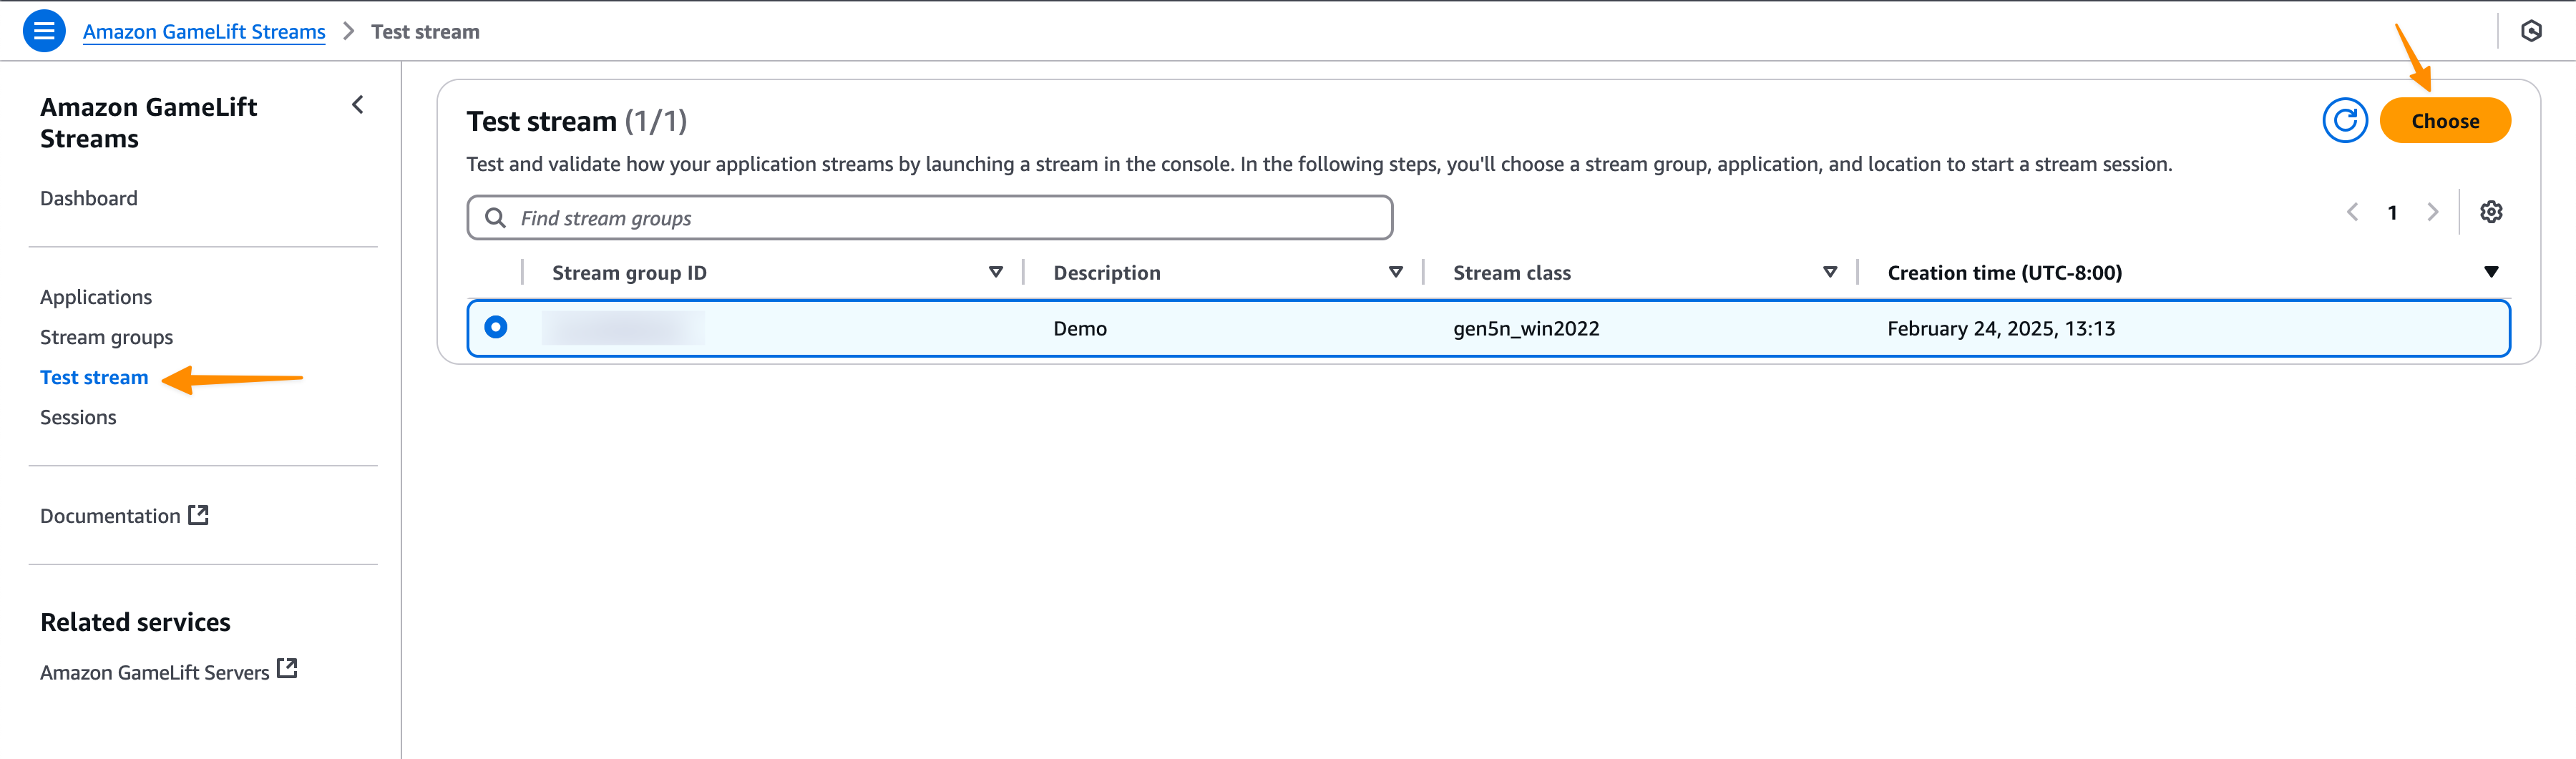Sort by Description column arrow
Viewport: 2576px width, 759px height.
pos(1396,272)
